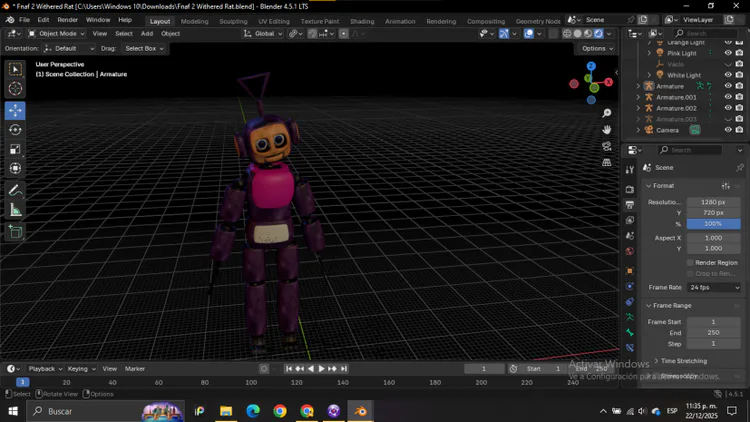Image resolution: width=750 pixels, height=422 pixels.
Task: Open the Output properties tab
Action: pos(630,205)
